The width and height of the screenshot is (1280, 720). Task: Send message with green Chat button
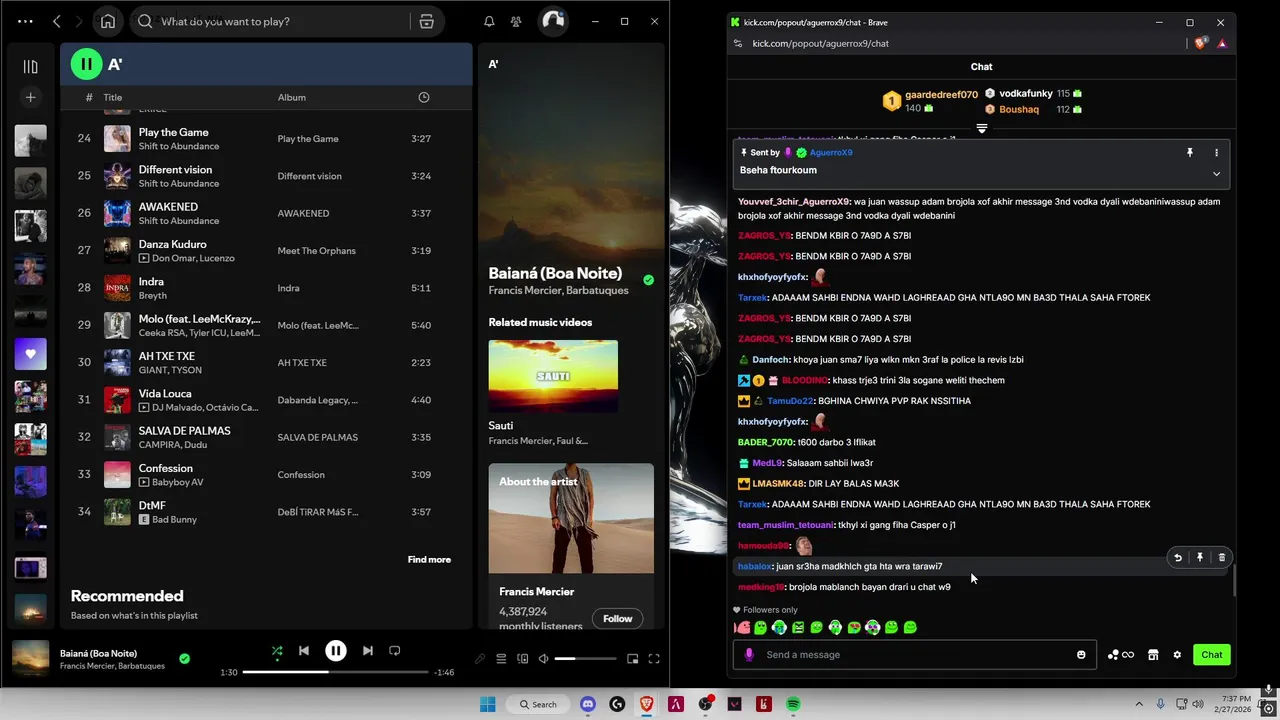click(x=1212, y=655)
